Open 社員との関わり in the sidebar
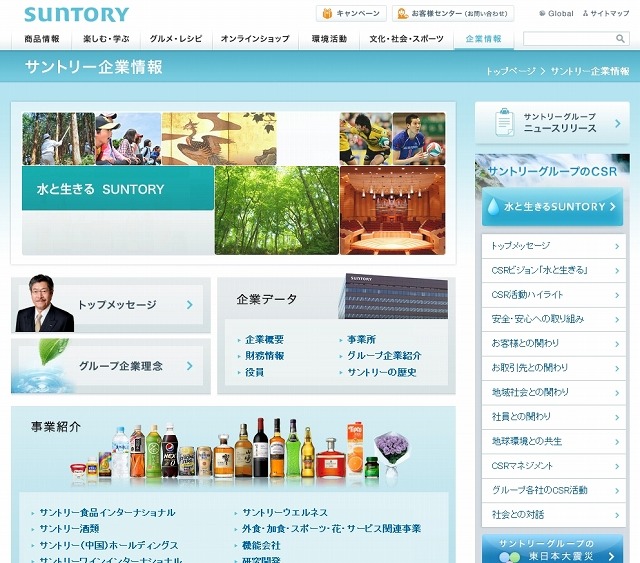Viewport: 640px width, 563px height. (554, 417)
